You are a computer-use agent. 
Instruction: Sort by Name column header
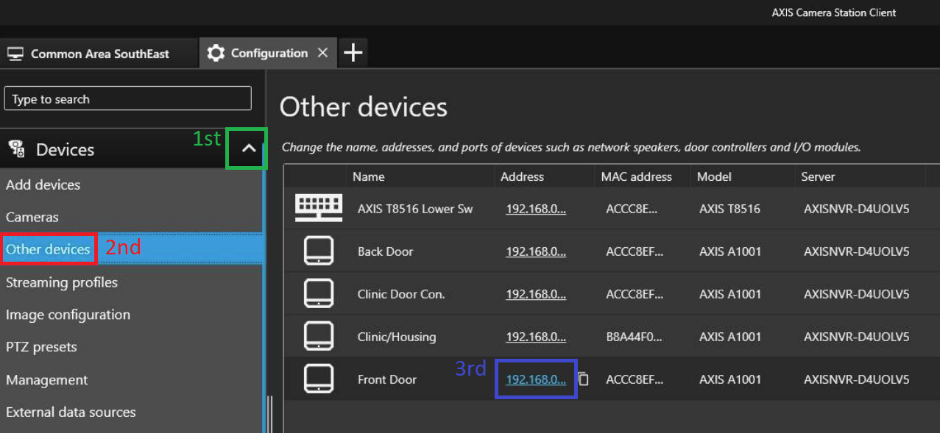pyautogui.click(x=368, y=177)
